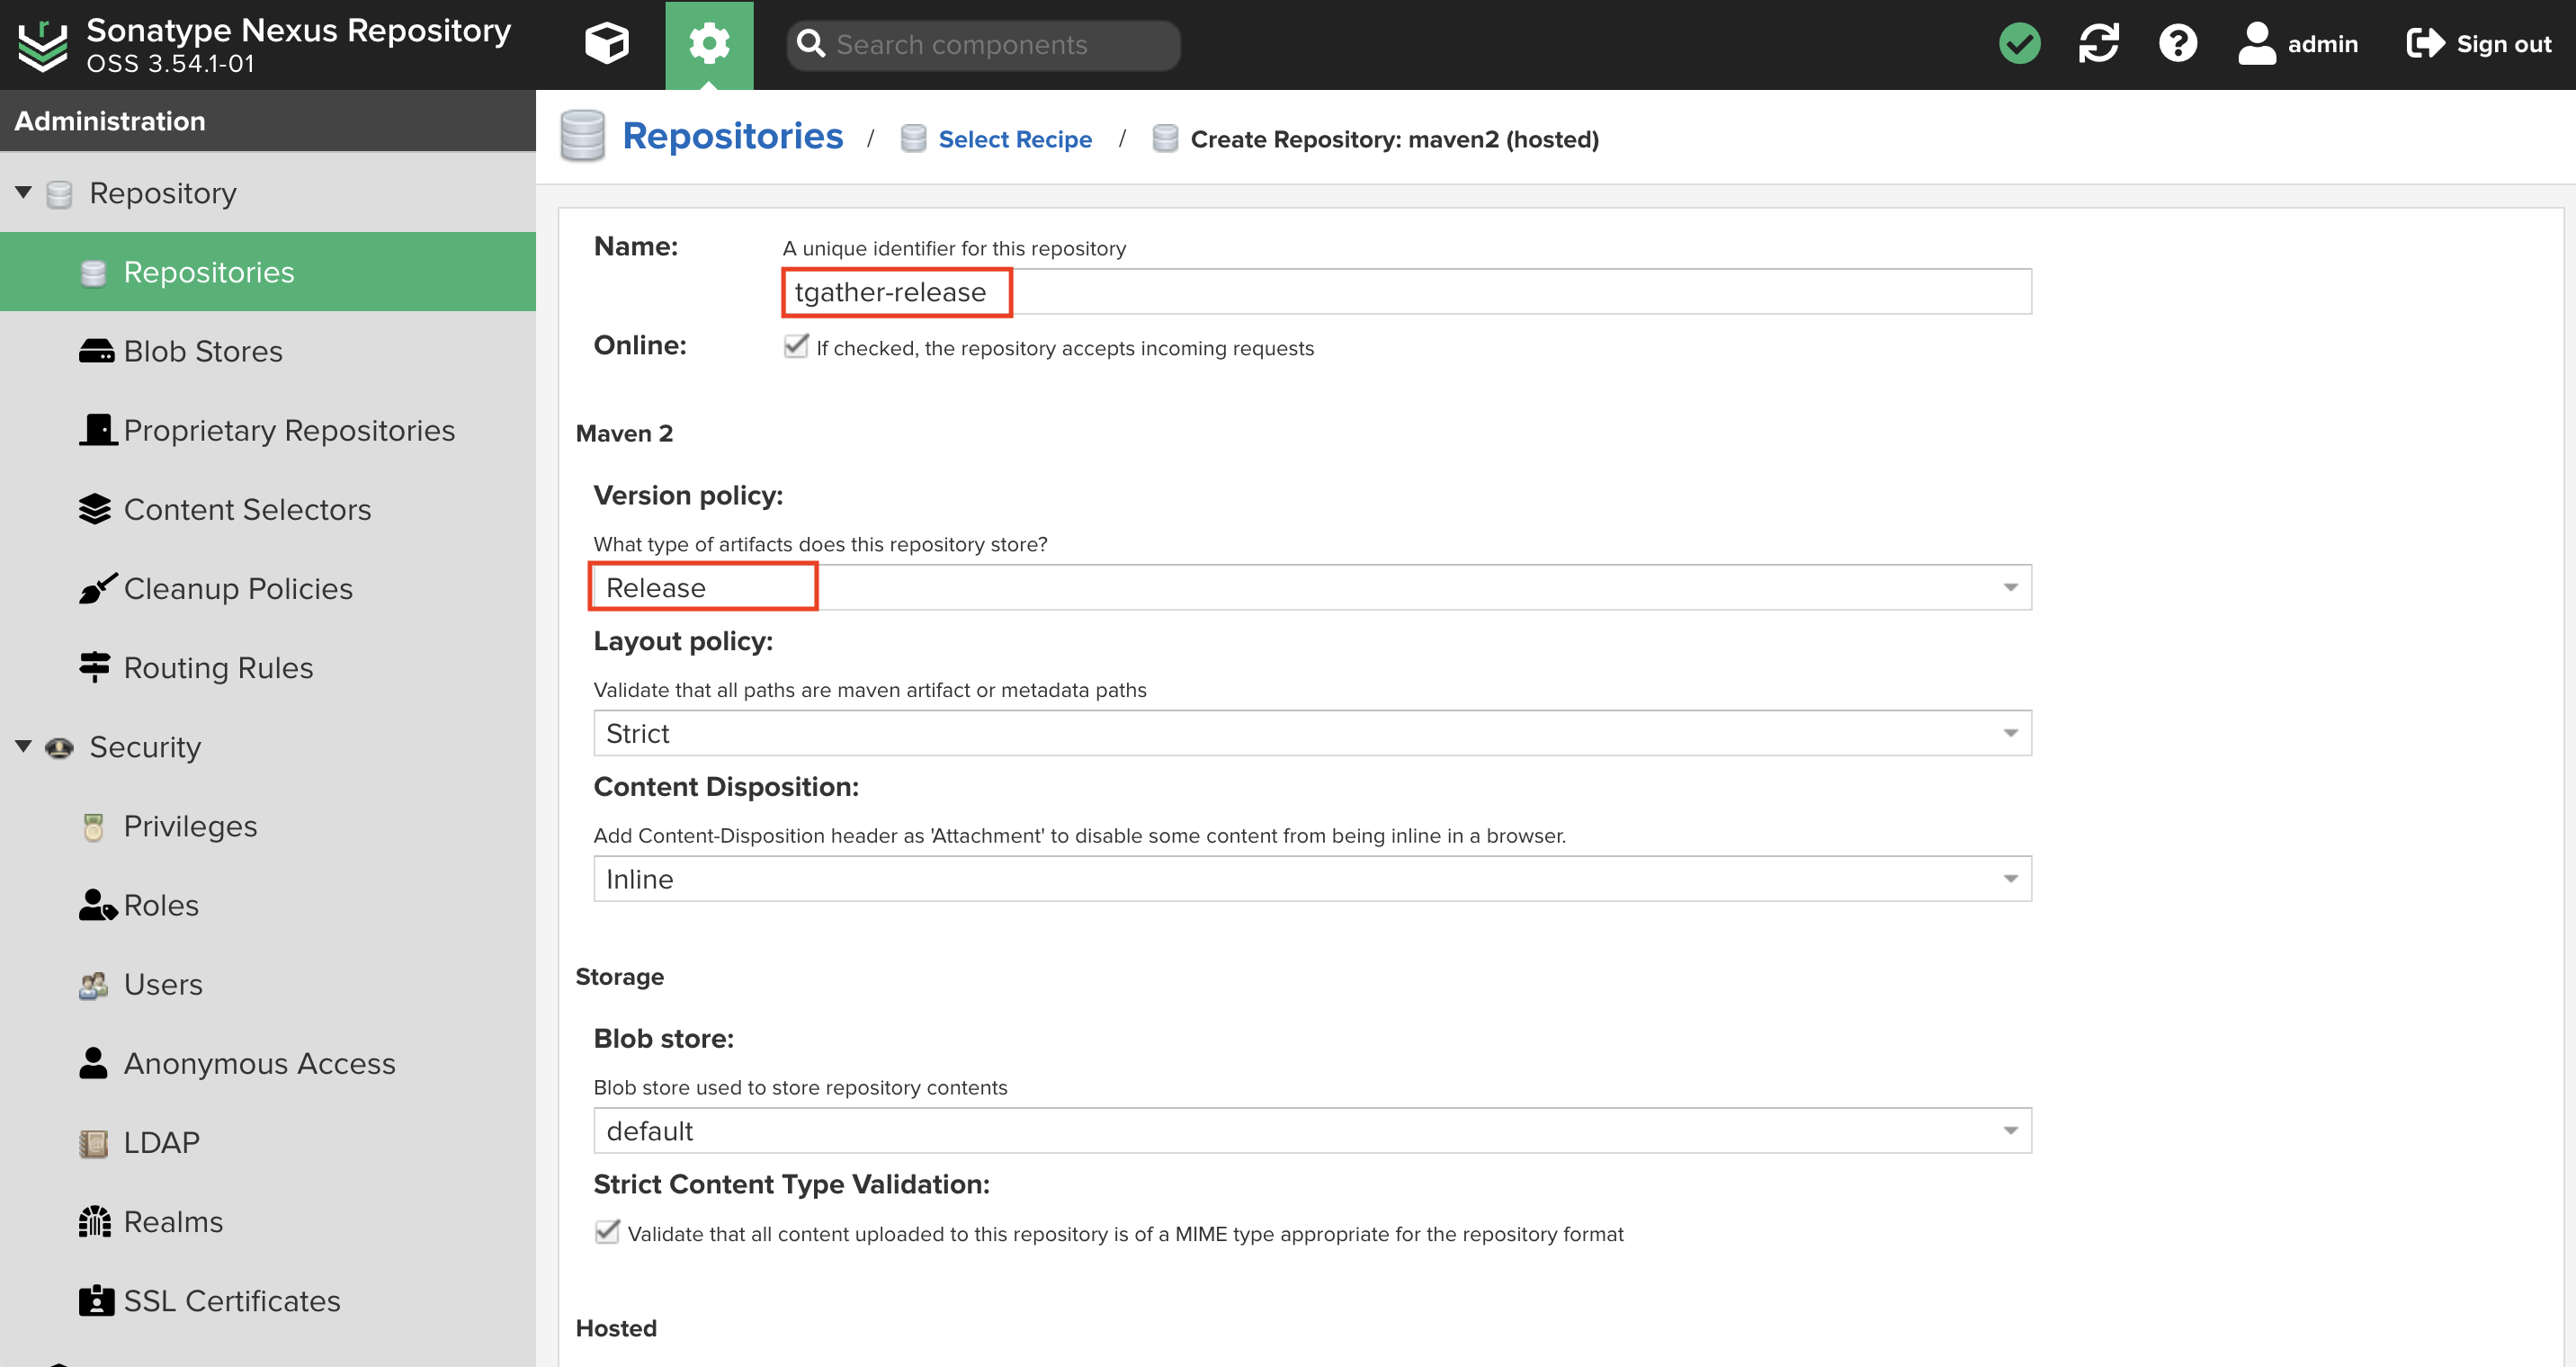Toggle Strict Content Type Validation checkbox
The height and width of the screenshot is (1367, 2576).
607,1231
